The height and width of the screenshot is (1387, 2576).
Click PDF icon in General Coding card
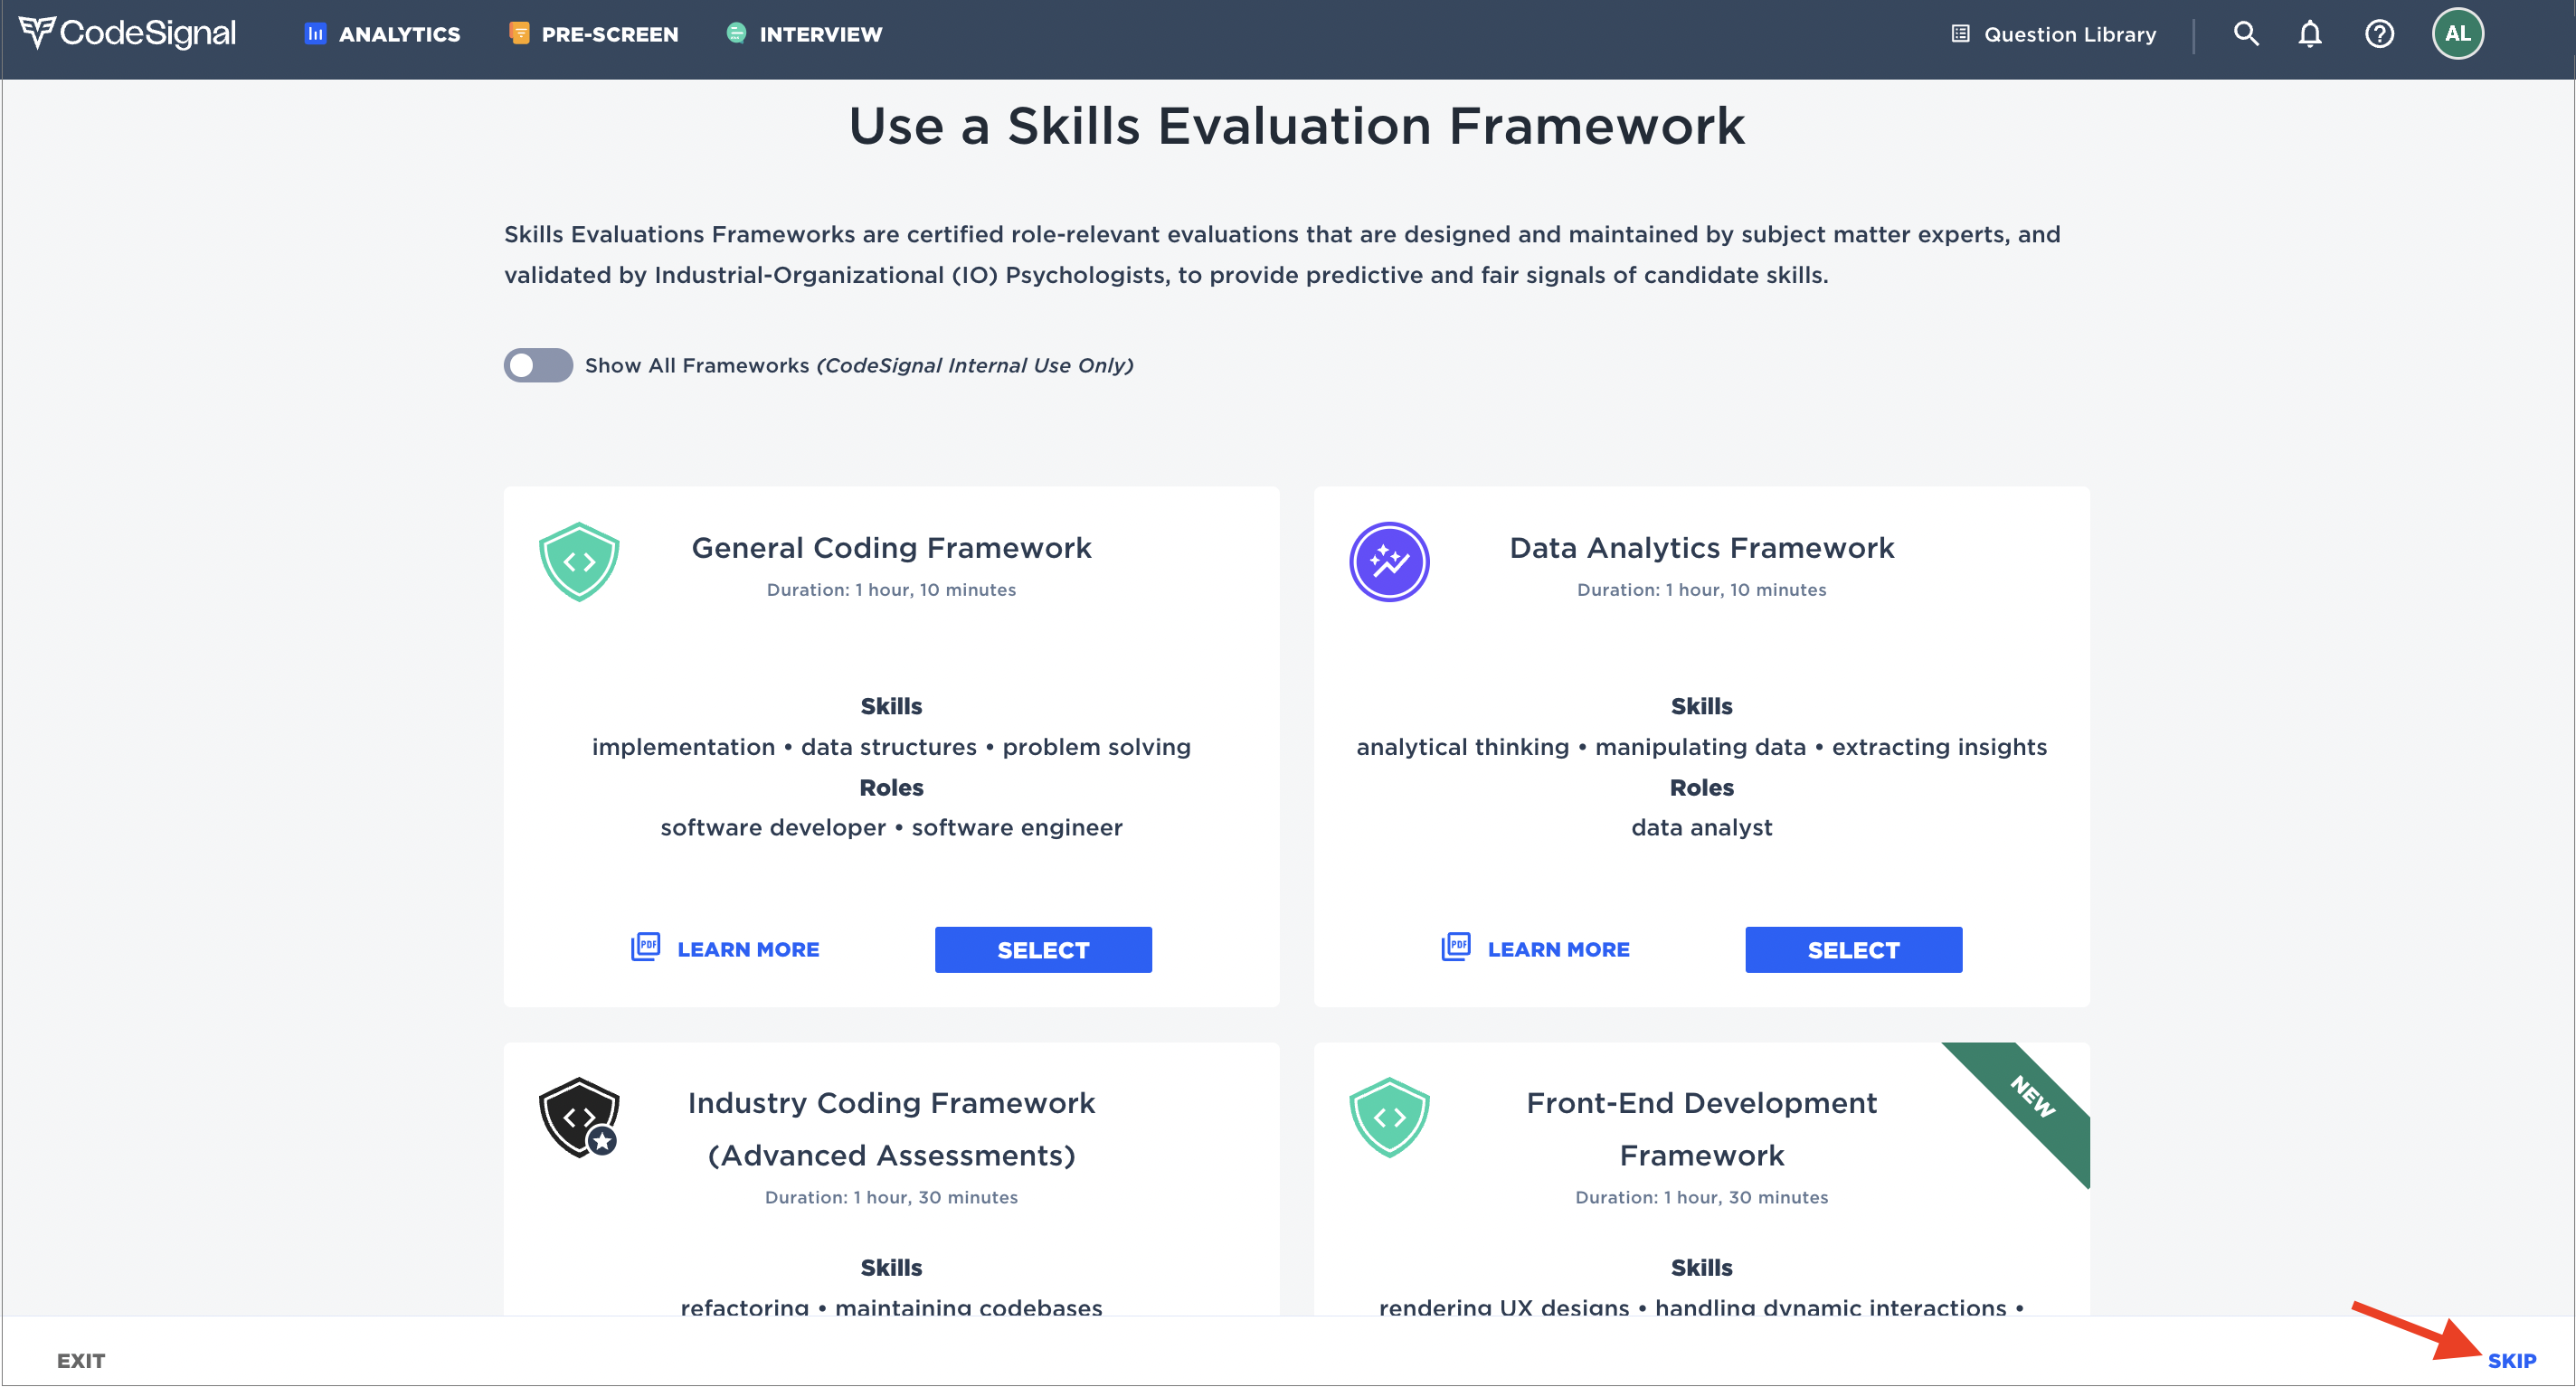click(x=645, y=947)
